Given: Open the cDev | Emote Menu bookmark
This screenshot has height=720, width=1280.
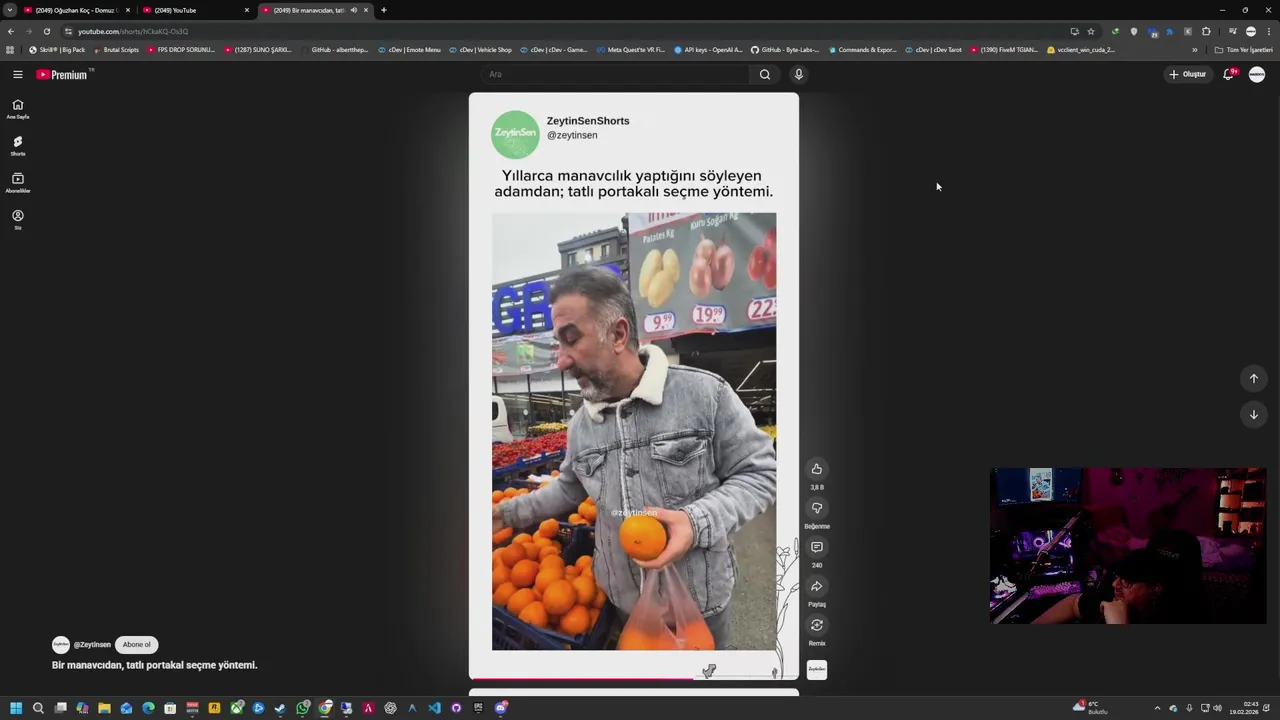Looking at the screenshot, I should pyautogui.click(x=409, y=50).
